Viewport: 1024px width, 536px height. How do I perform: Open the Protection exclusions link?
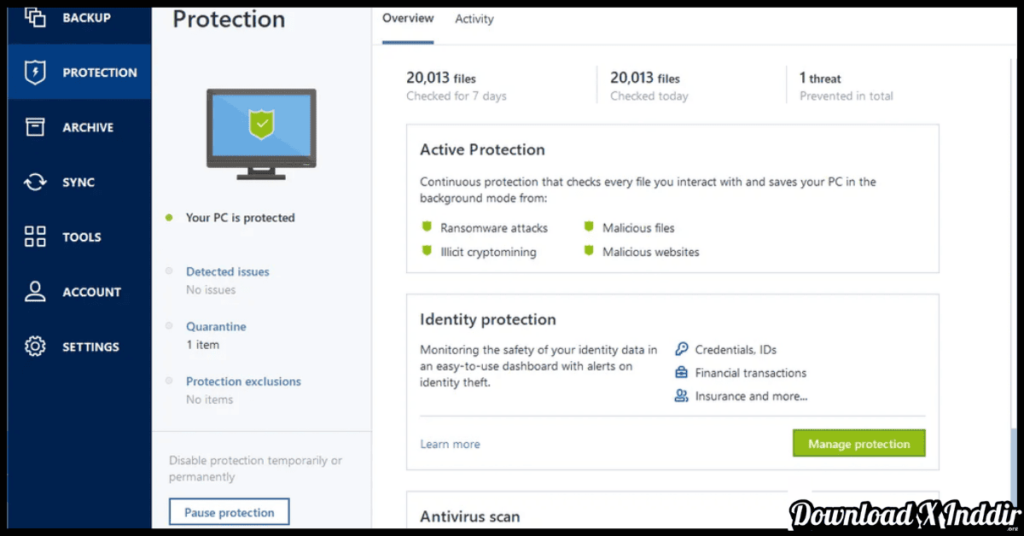pos(244,381)
